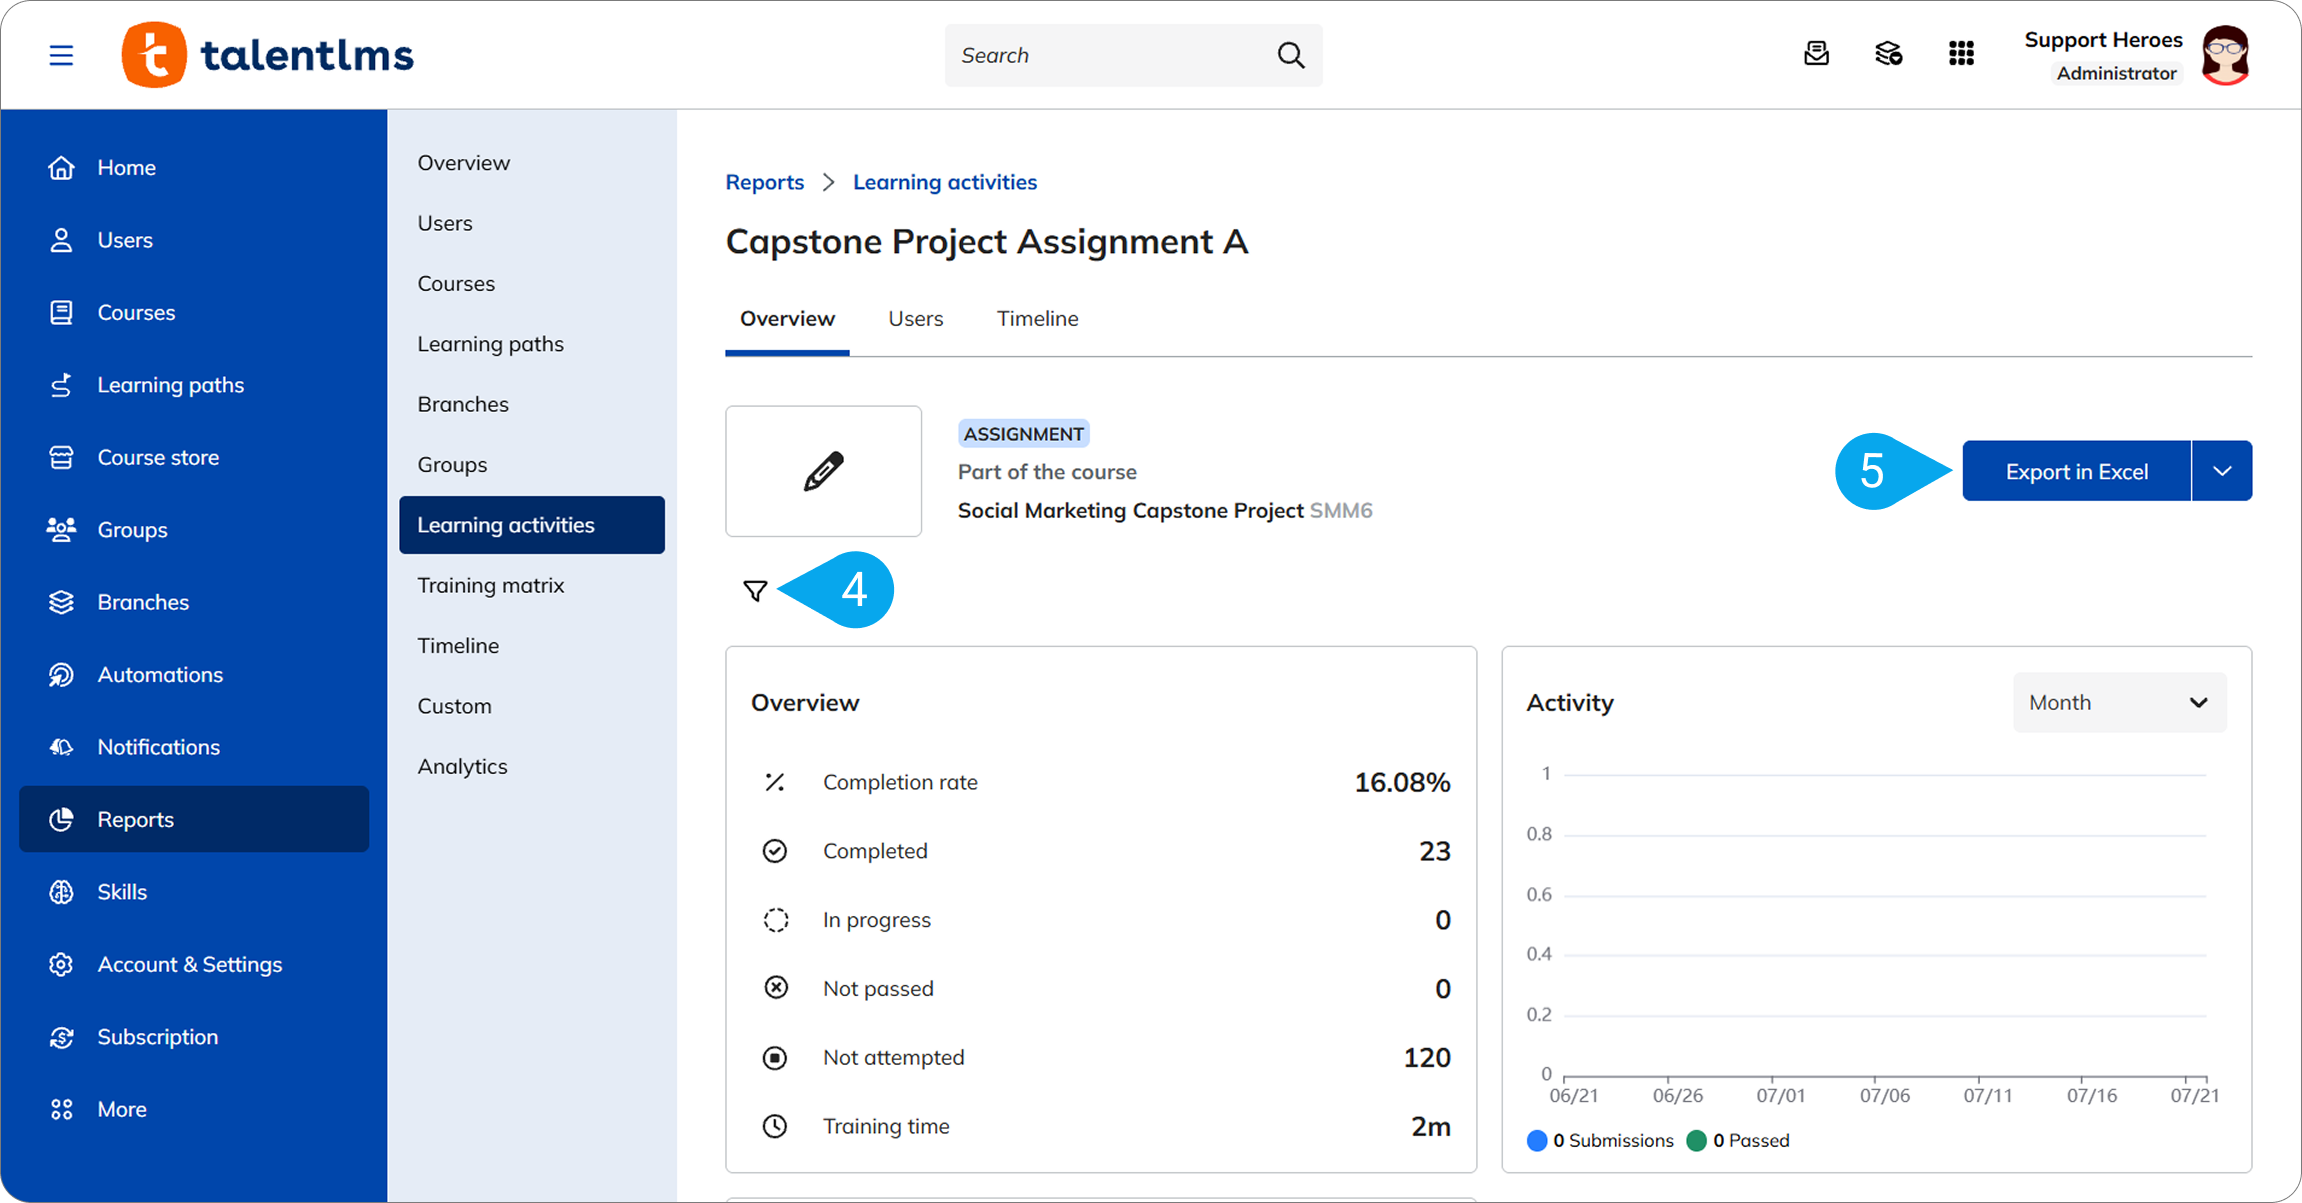This screenshot has width=2302, height=1203.
Task: Open the Month period dropdown
Action: (x=2119, y=703)
